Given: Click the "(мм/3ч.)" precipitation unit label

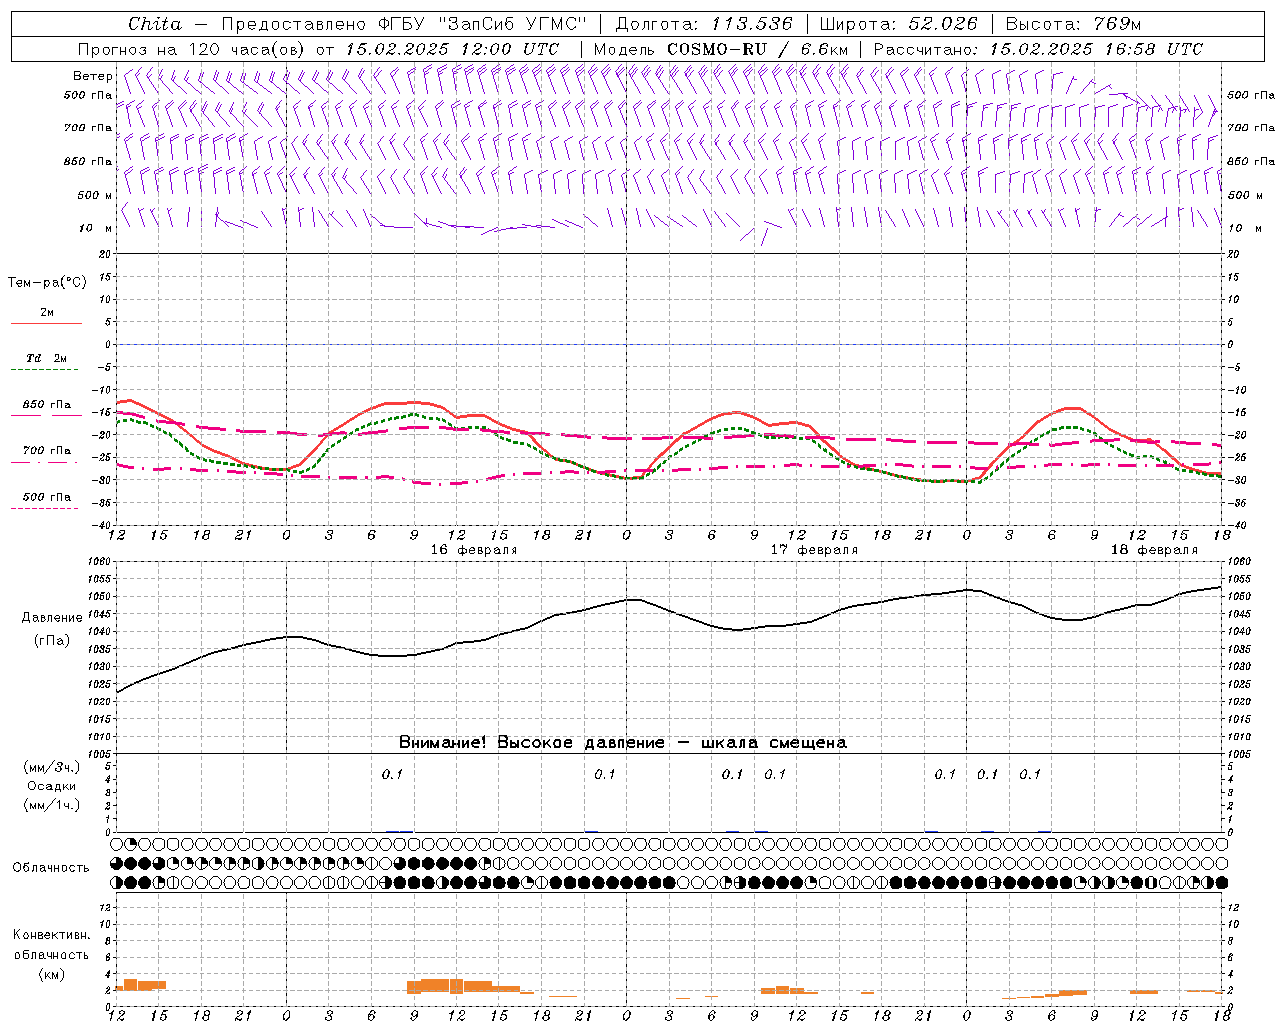Looking at the screenshot, I should pos(52,767).
